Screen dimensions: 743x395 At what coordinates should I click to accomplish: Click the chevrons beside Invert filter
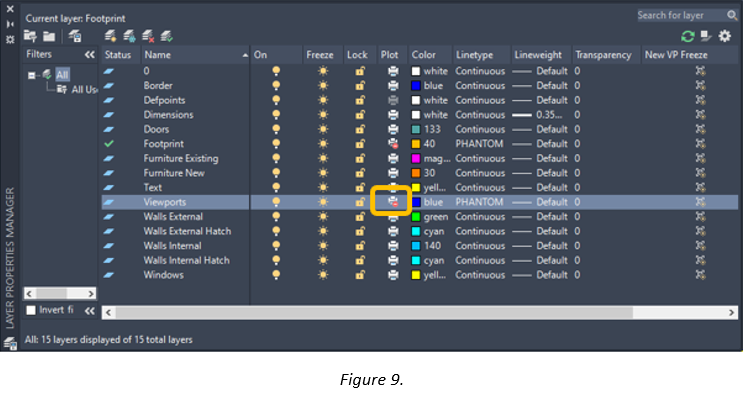click(90, 311)
